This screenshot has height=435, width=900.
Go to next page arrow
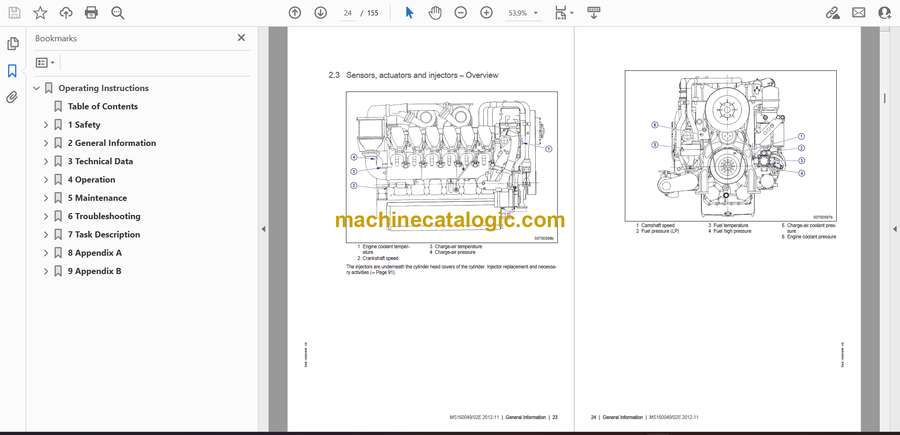click(320, 13)
